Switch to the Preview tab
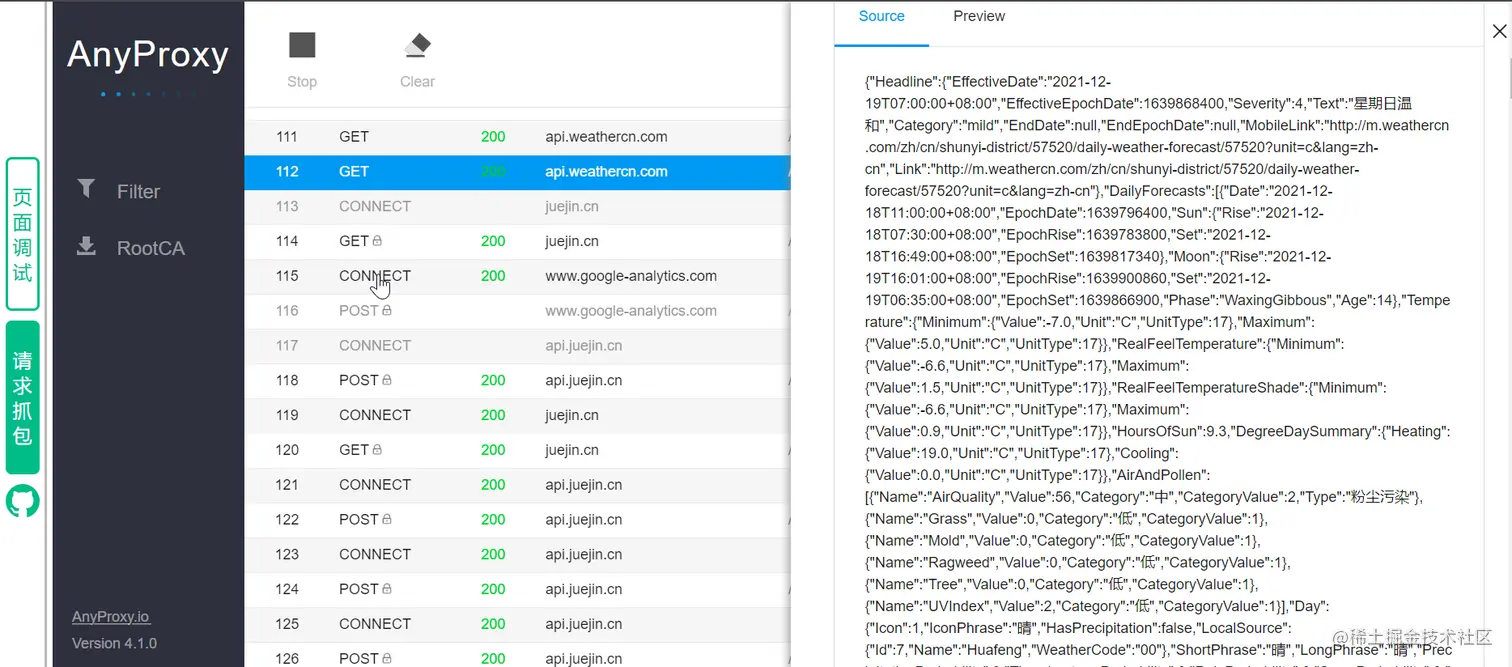Screen dimensions: 1512x667 tap(979, 16)
